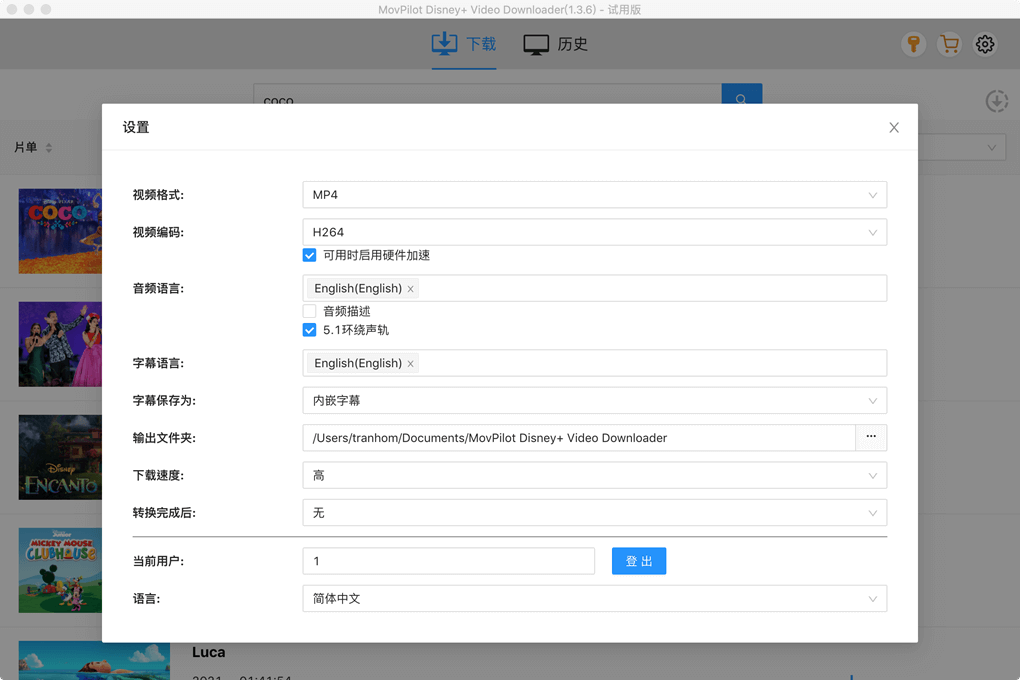Switch to the 历史 tab

(556, 44)
